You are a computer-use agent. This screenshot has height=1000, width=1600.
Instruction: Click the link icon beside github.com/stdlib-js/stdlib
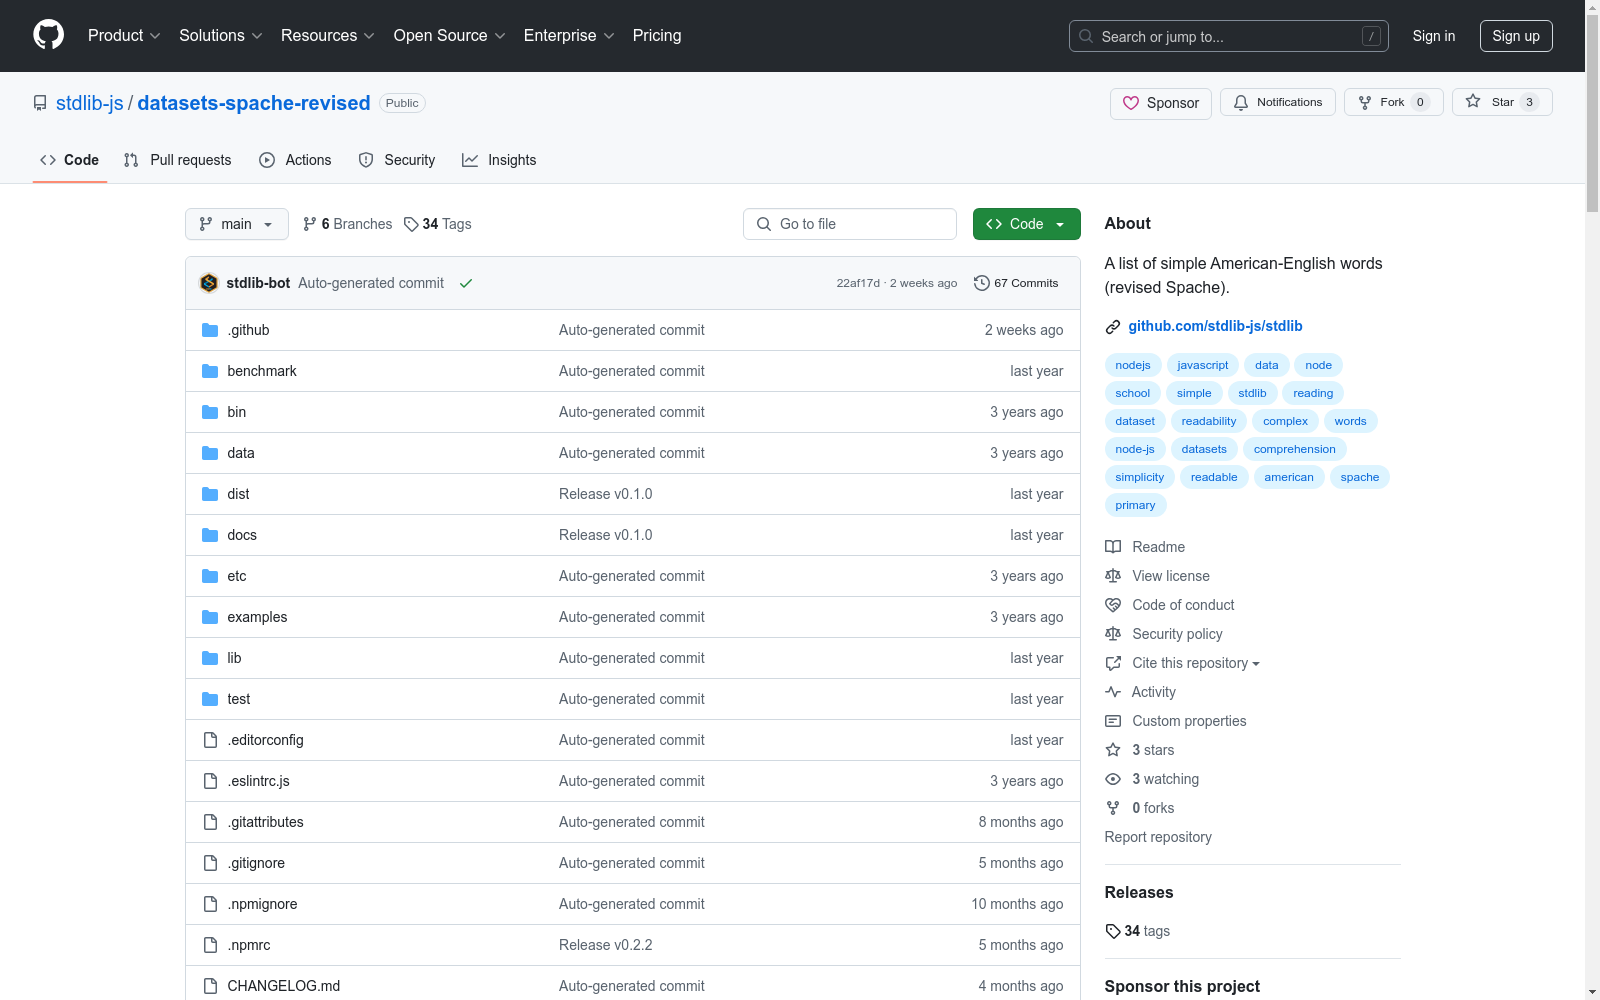pos(1113,327)
